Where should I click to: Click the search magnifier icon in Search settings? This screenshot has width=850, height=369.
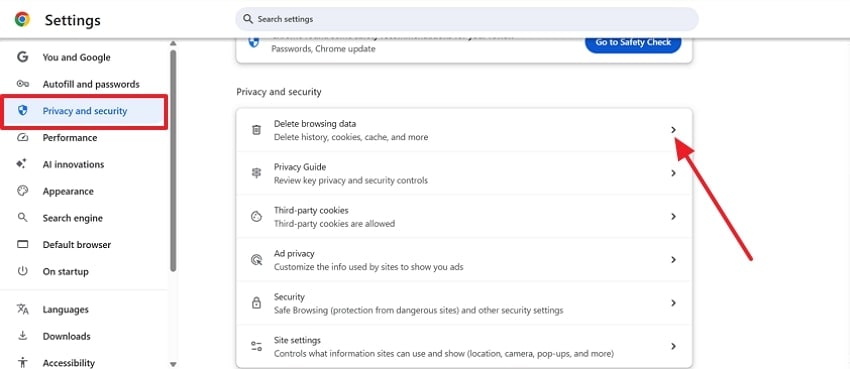click(x=248, y=19)
